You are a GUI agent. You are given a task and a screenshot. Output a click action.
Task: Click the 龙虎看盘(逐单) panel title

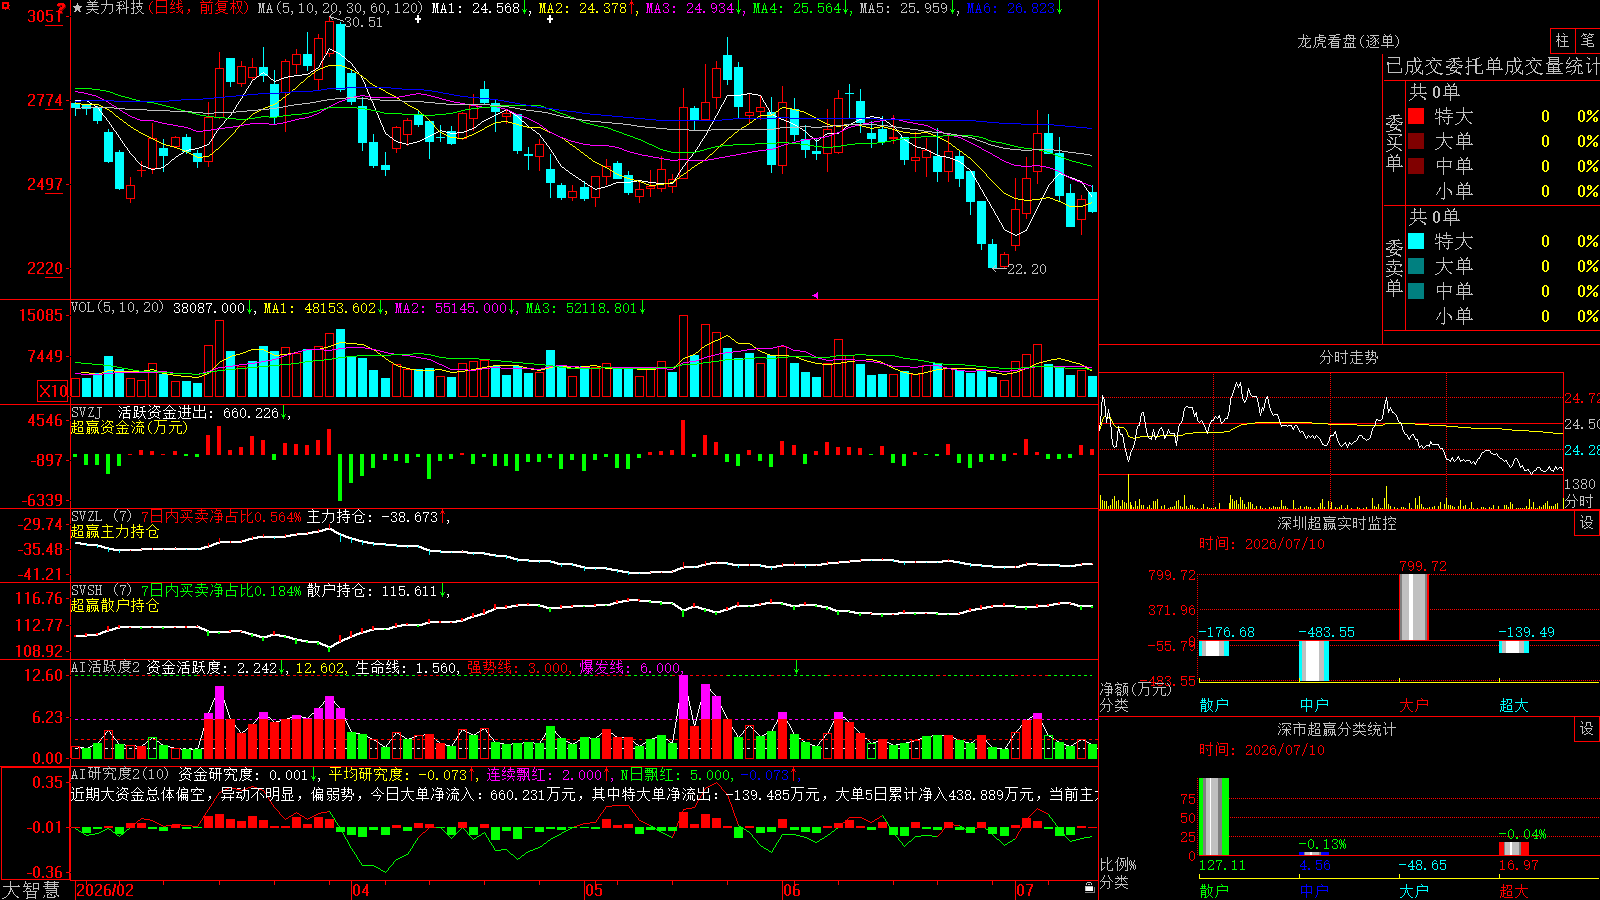pos(1349,41)
